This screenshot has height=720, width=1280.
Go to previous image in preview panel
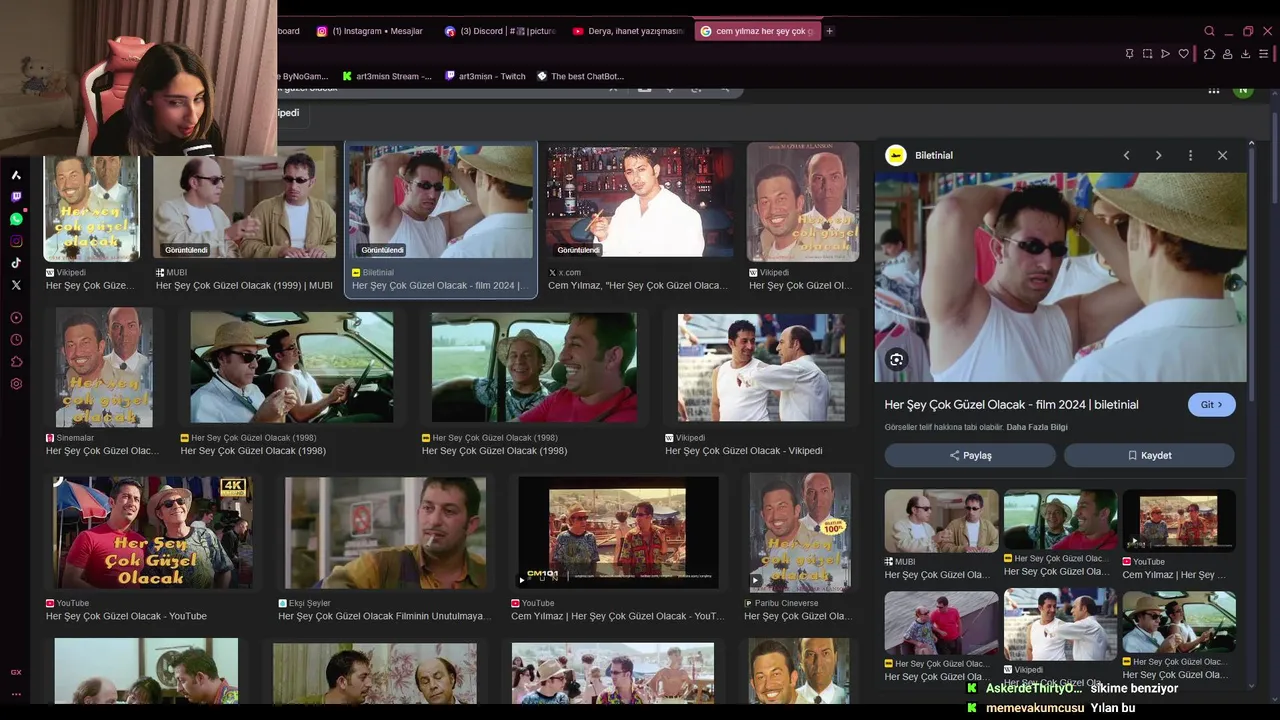click(1126, 155)
